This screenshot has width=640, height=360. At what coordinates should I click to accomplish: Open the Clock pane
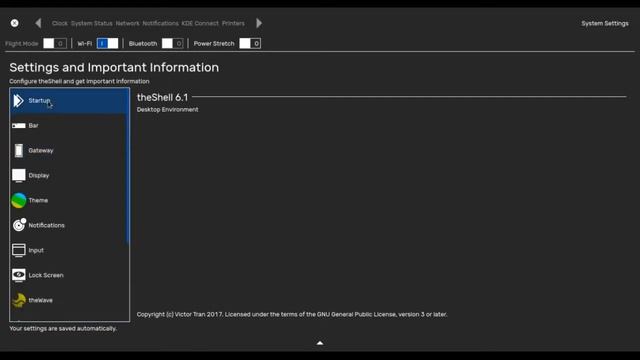[x=60, y=23]
